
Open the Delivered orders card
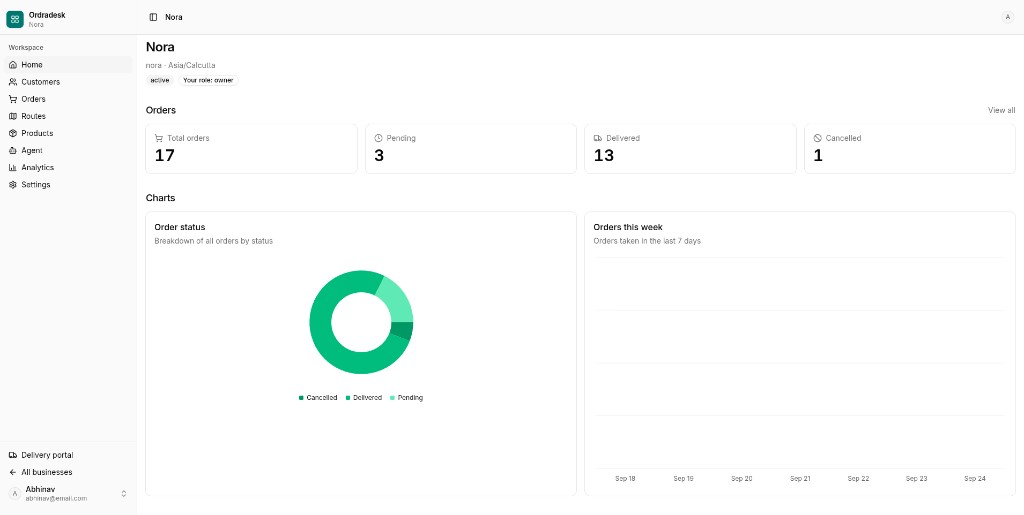(690, 149)
